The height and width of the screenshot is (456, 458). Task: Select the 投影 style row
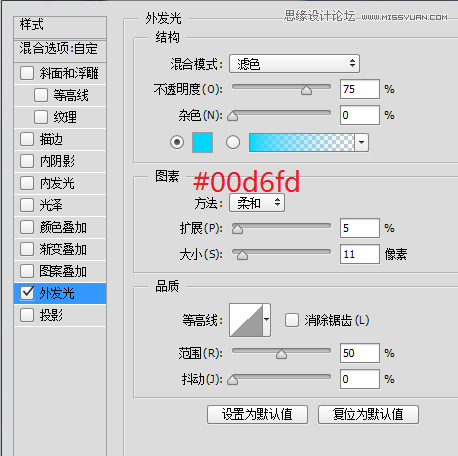click(x=60, y=315)
